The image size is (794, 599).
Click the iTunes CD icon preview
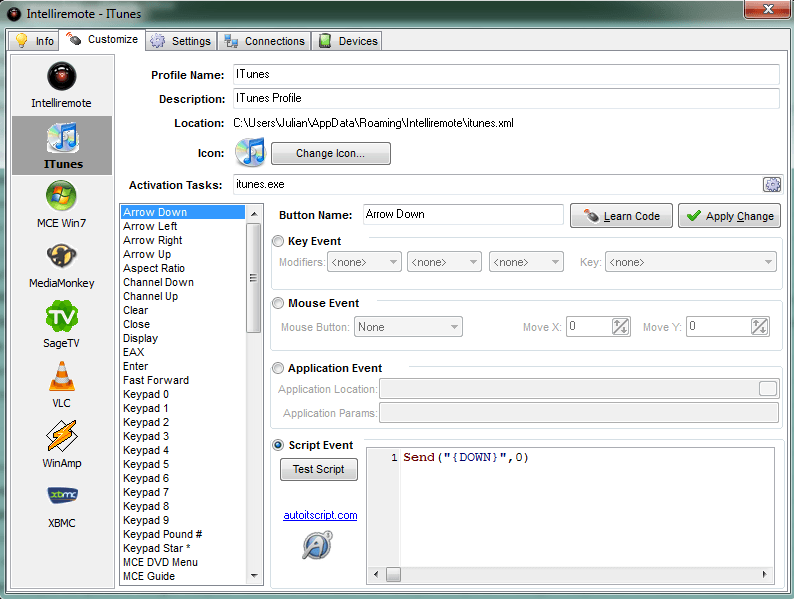coord(250,152)
